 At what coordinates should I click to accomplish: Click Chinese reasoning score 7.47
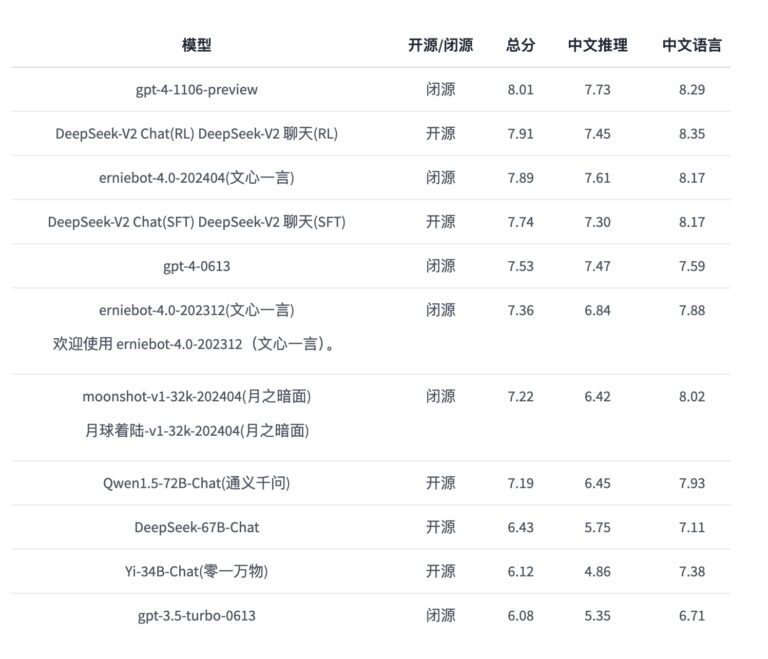pyautogui.click(x=598, y=266)
